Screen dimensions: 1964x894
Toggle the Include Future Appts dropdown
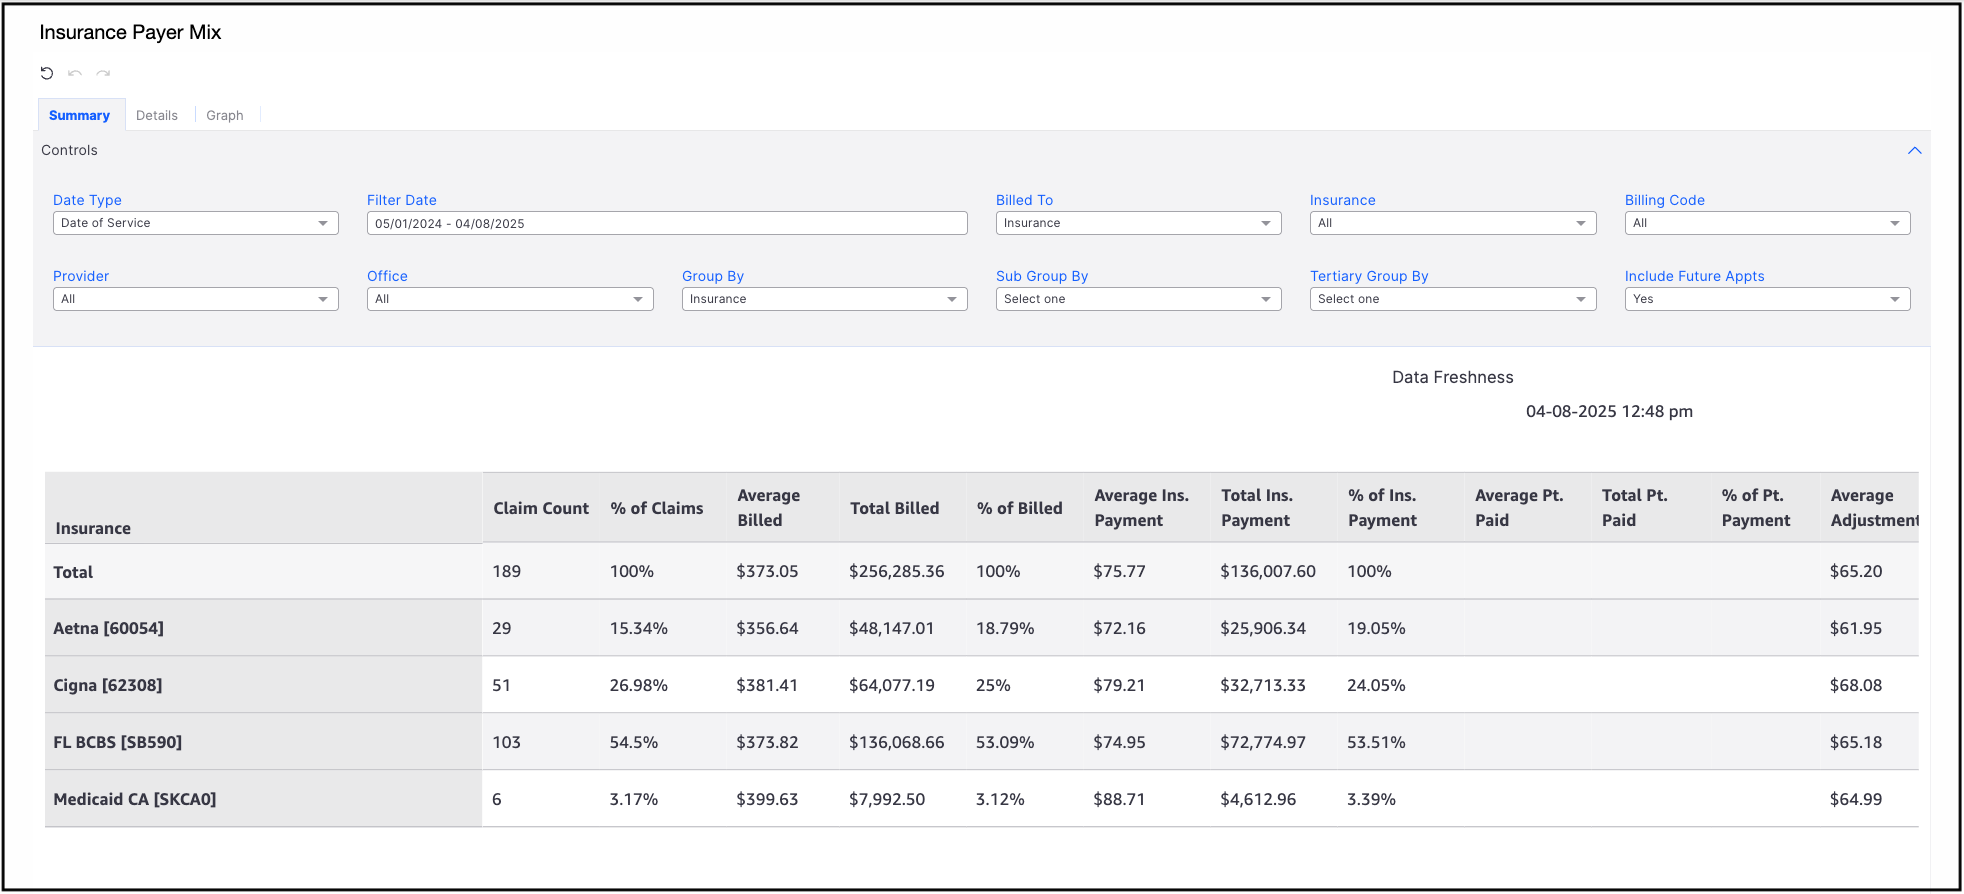coord(1766,299)
